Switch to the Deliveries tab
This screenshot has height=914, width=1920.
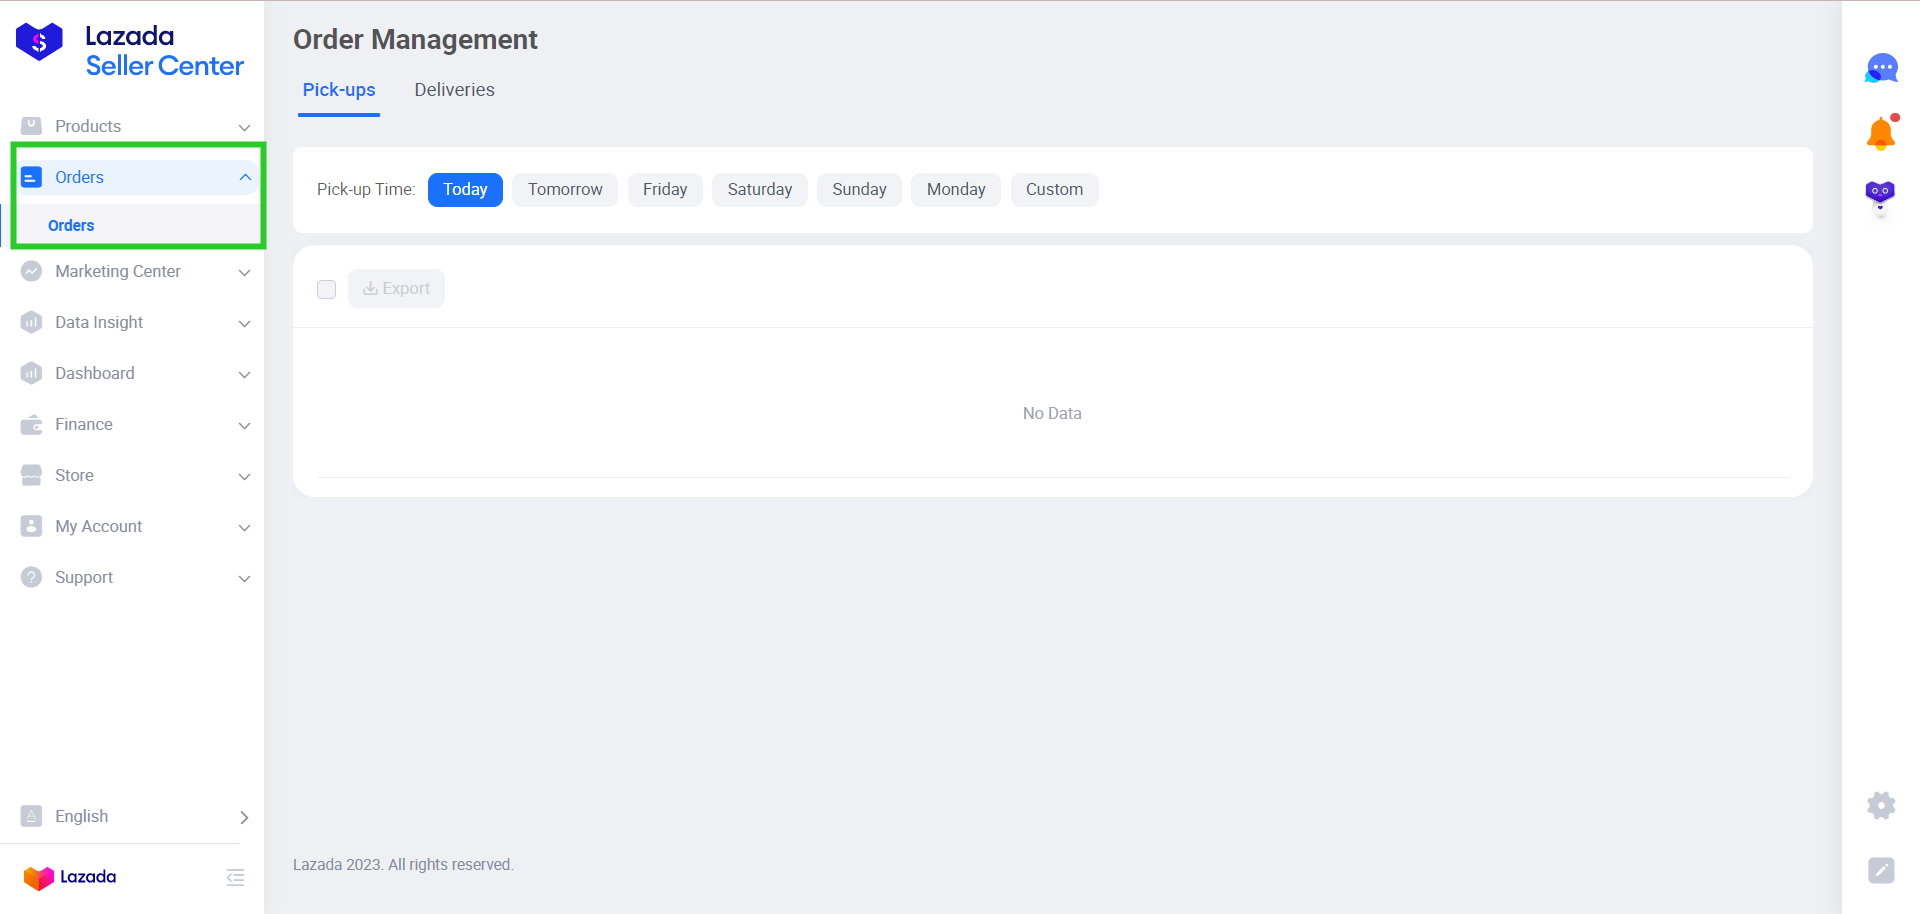454,90
